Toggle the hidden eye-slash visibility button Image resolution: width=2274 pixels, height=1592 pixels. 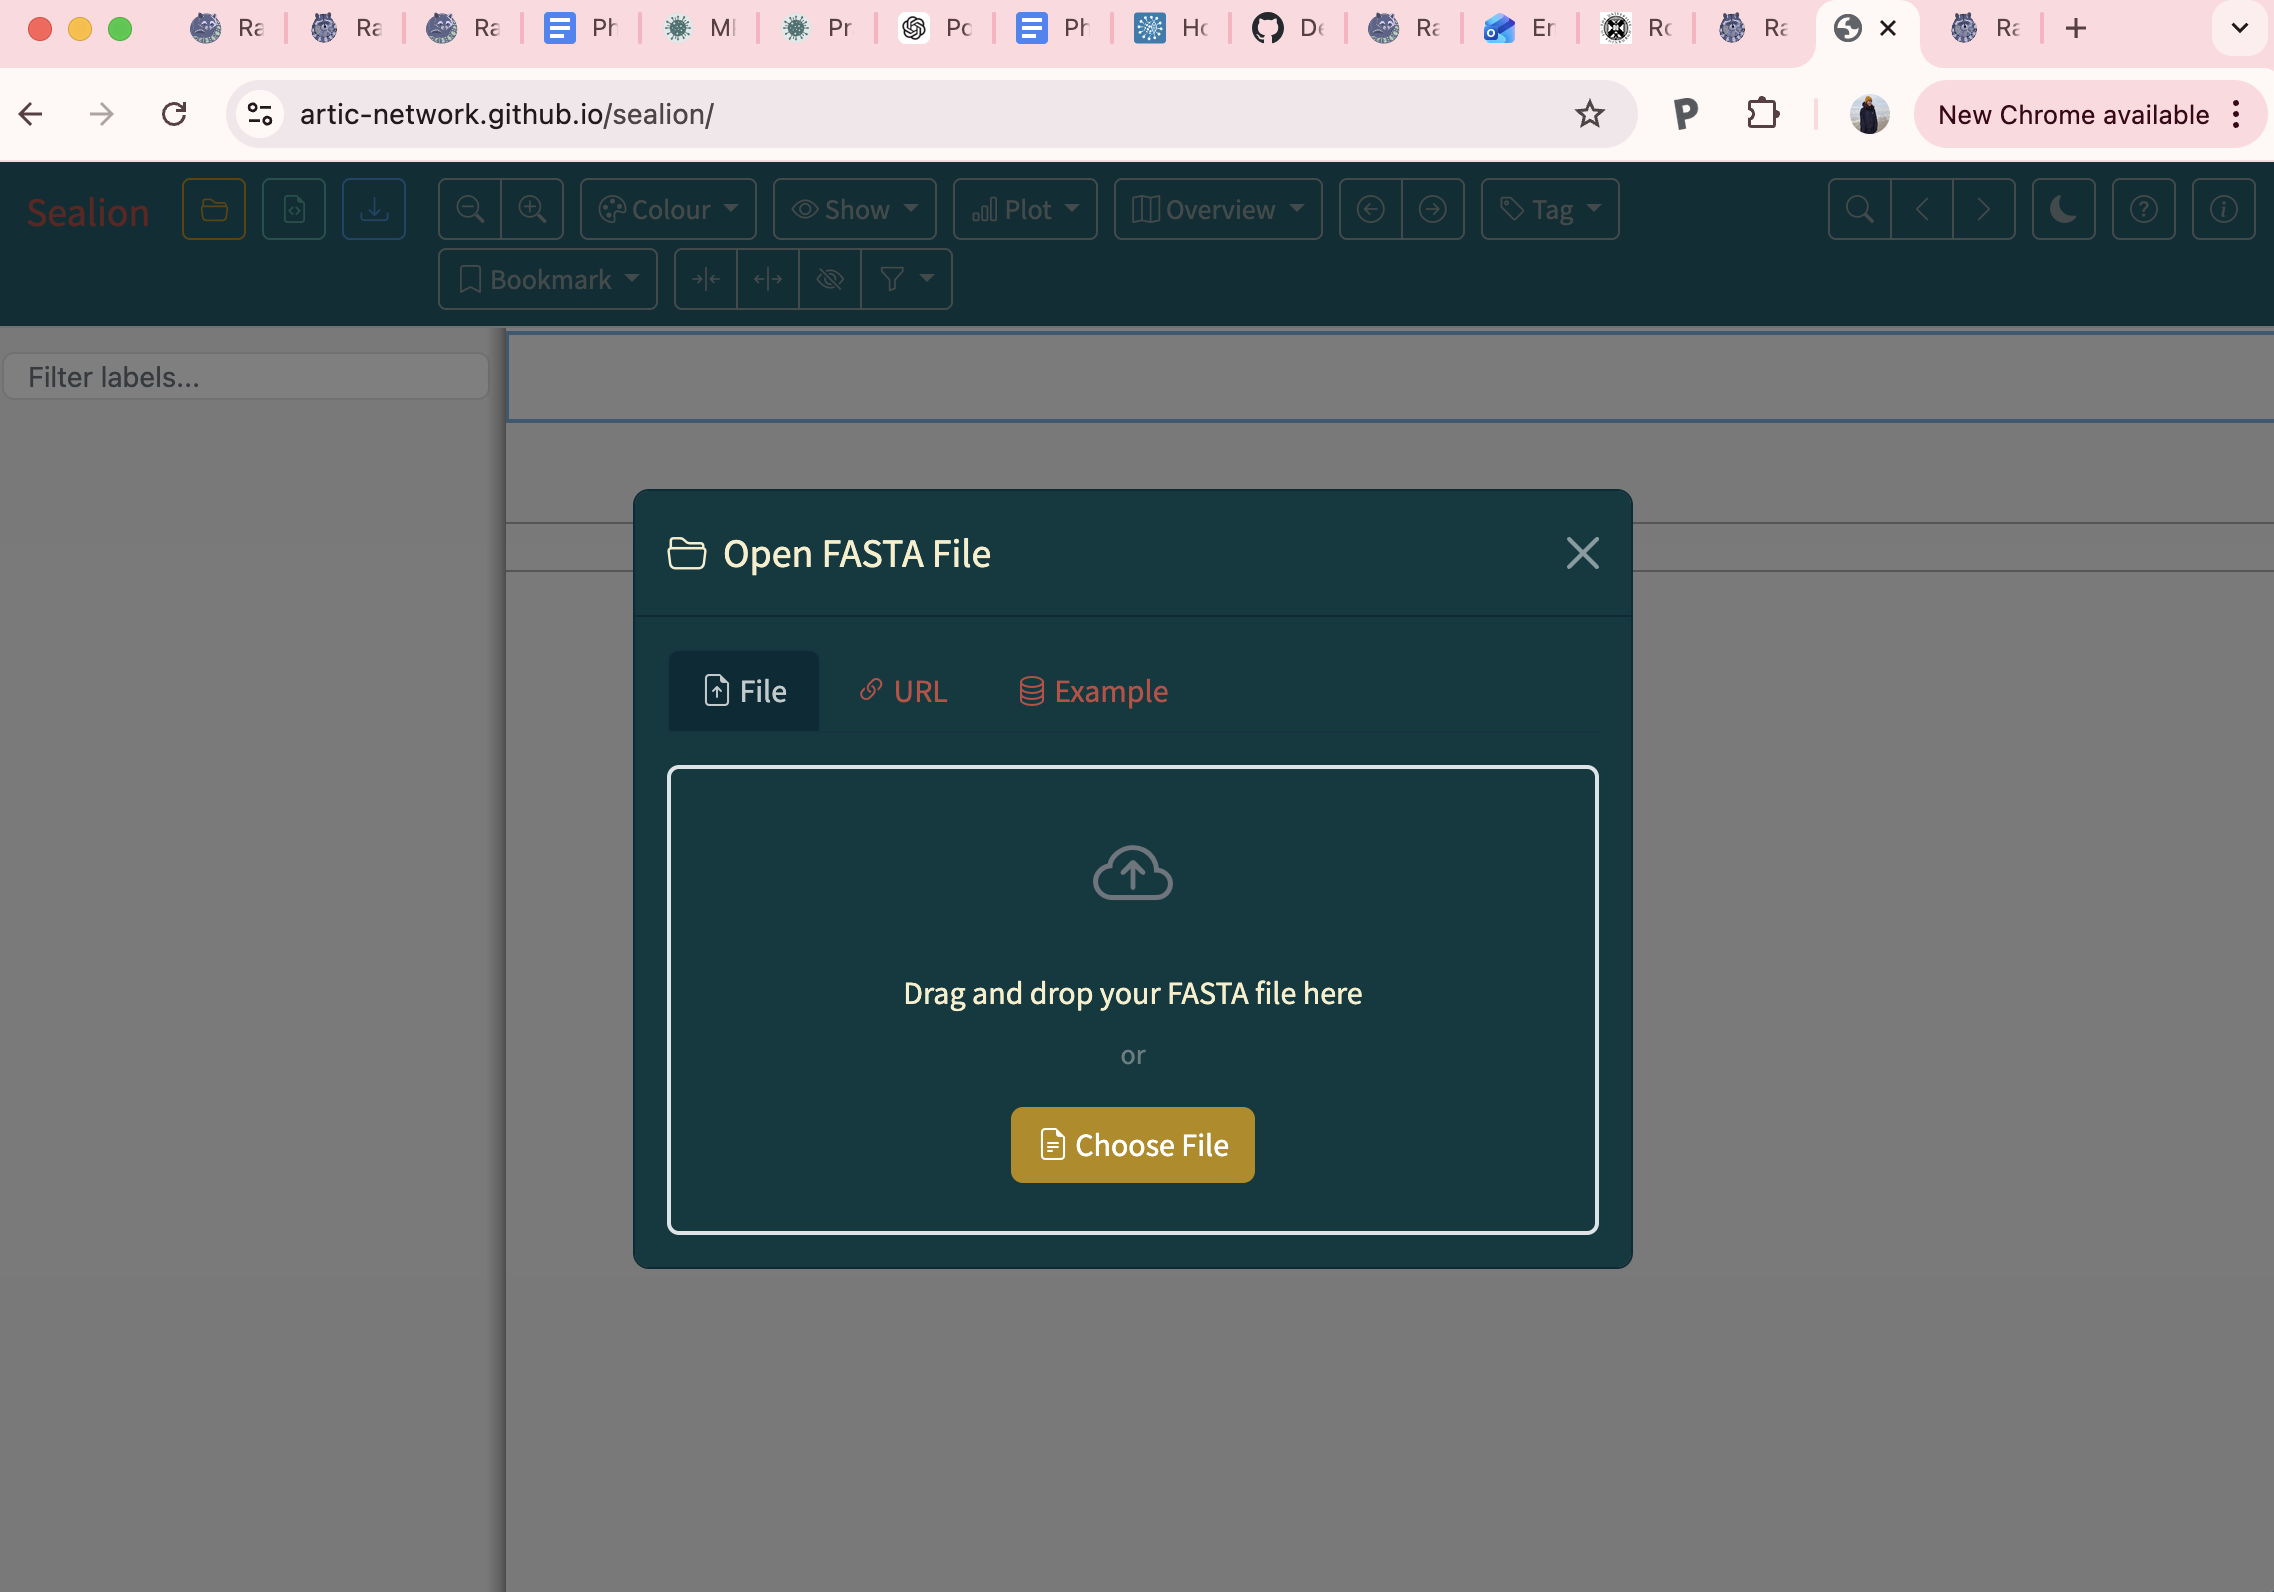830,279
